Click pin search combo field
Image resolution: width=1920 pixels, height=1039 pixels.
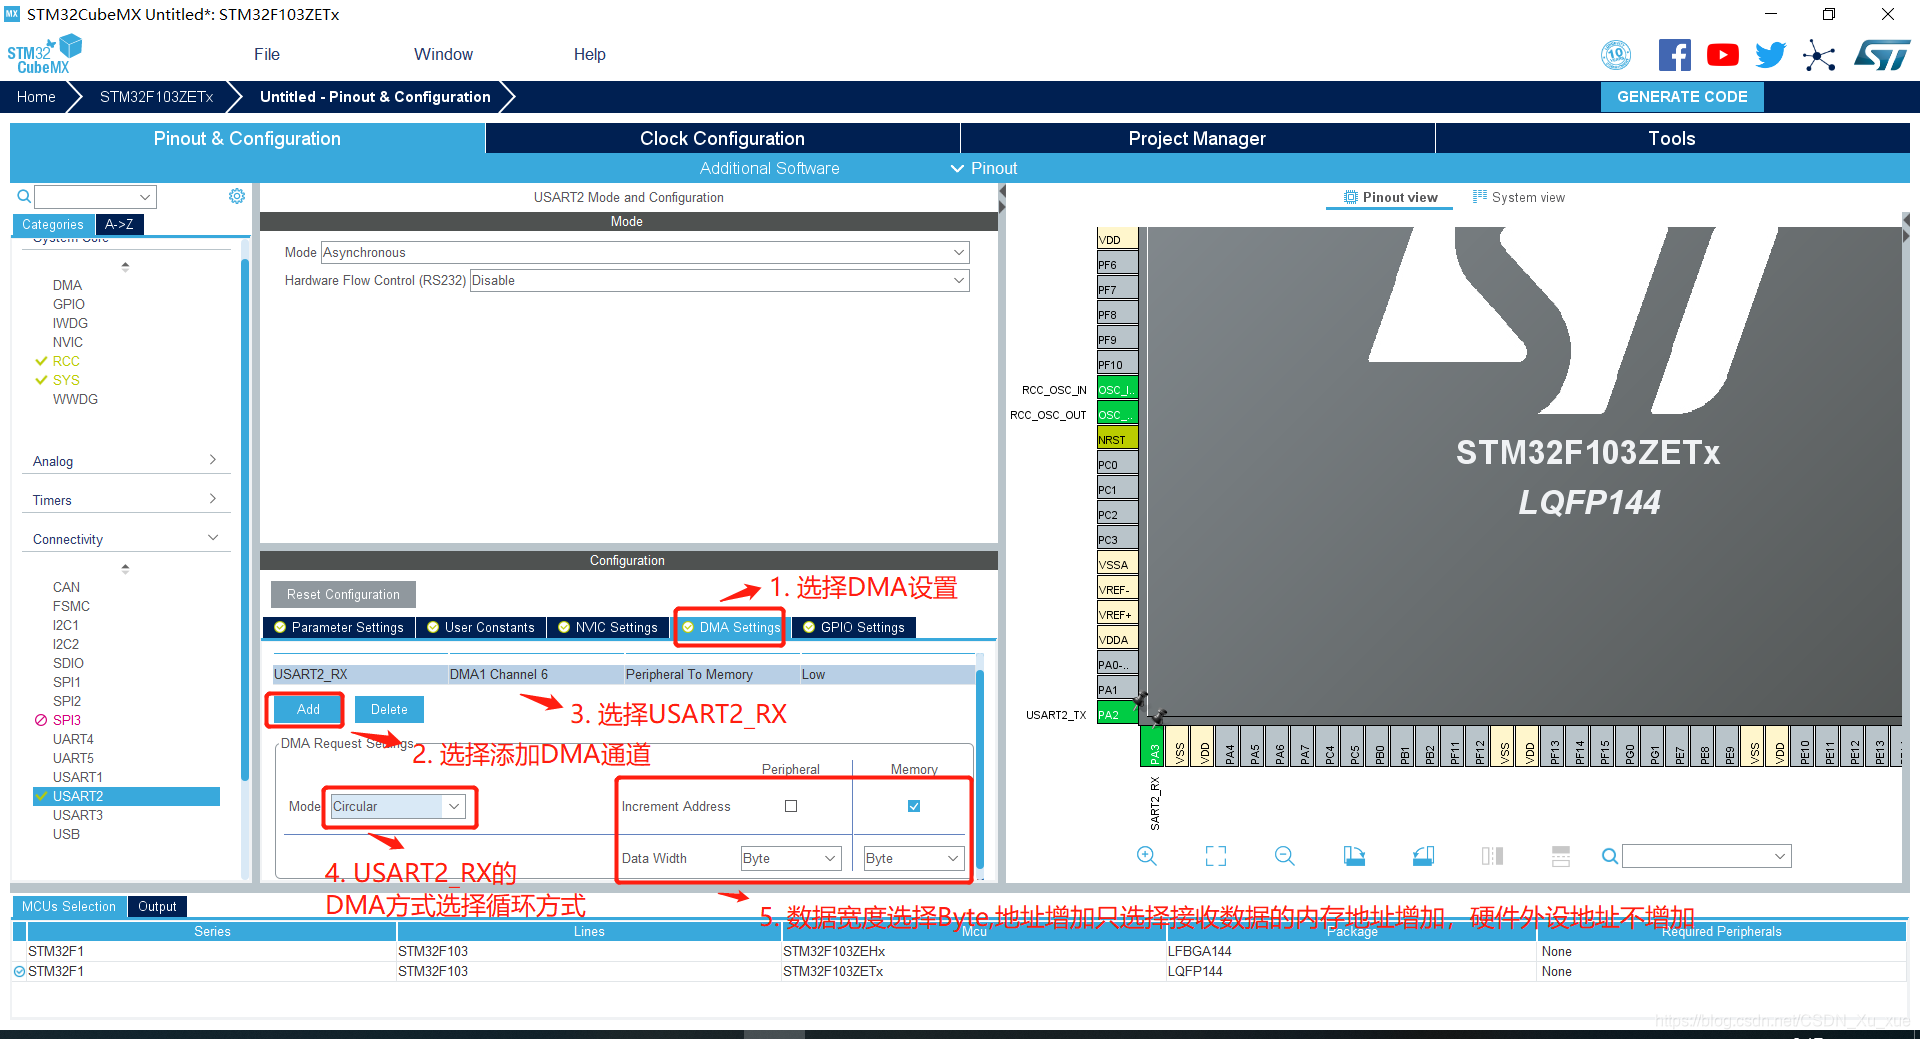click(x=1706, y=856)
